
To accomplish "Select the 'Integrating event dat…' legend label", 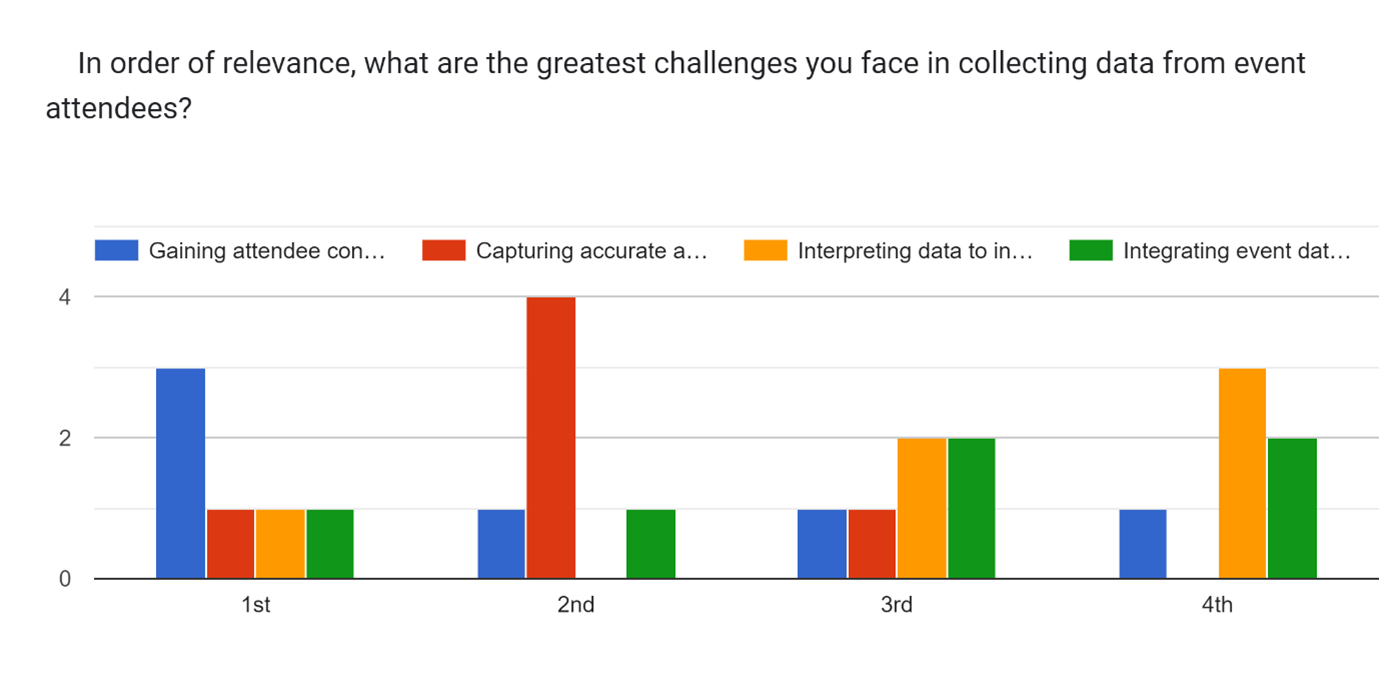I will tap(1237, 251).
